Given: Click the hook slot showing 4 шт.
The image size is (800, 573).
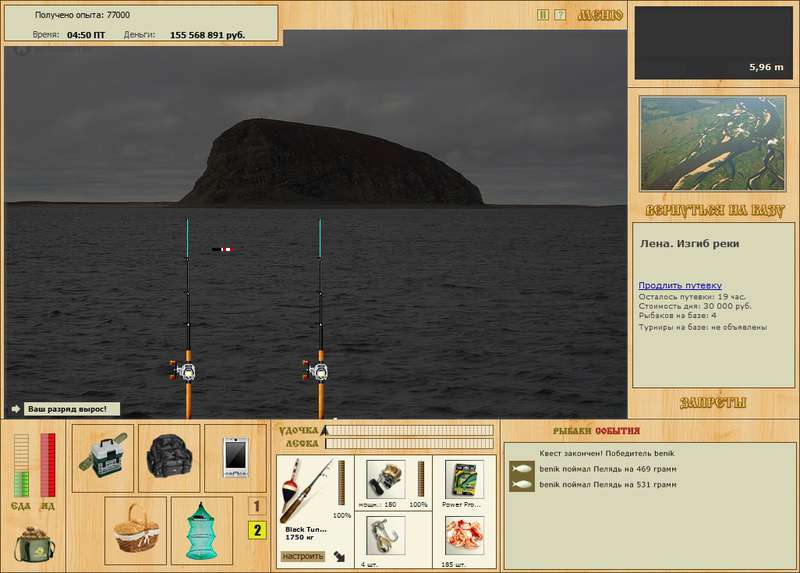Looking at the screenshot, I should pos(384,535).
